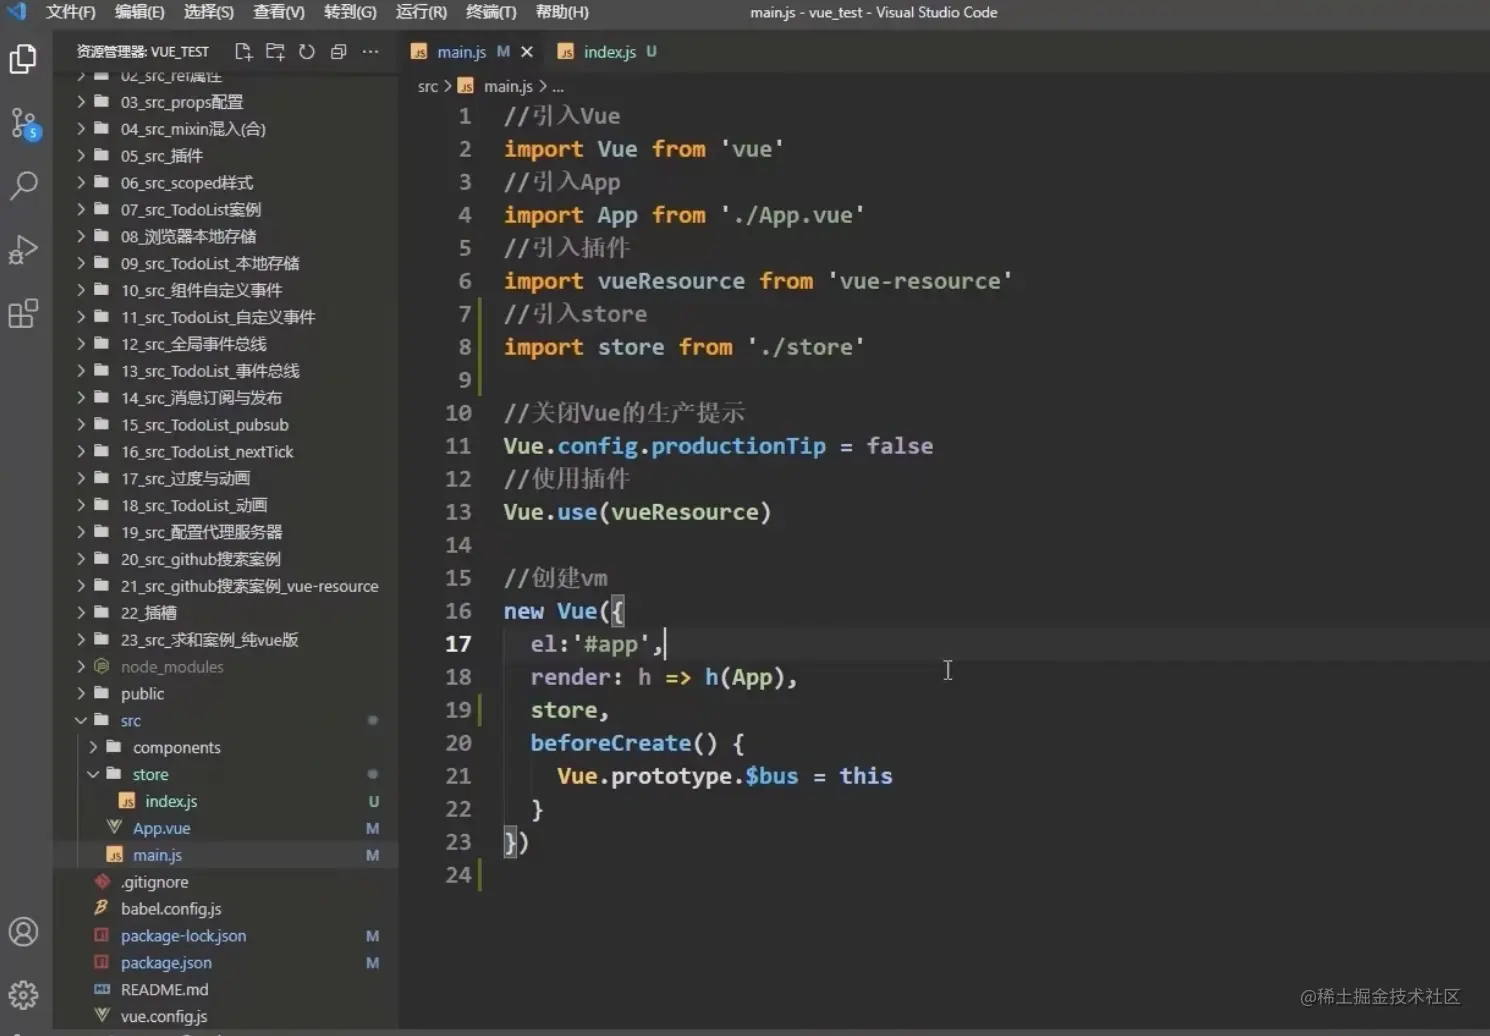Click the .gitignore file icon
1490x1036 pixels.
click(102, 882)
